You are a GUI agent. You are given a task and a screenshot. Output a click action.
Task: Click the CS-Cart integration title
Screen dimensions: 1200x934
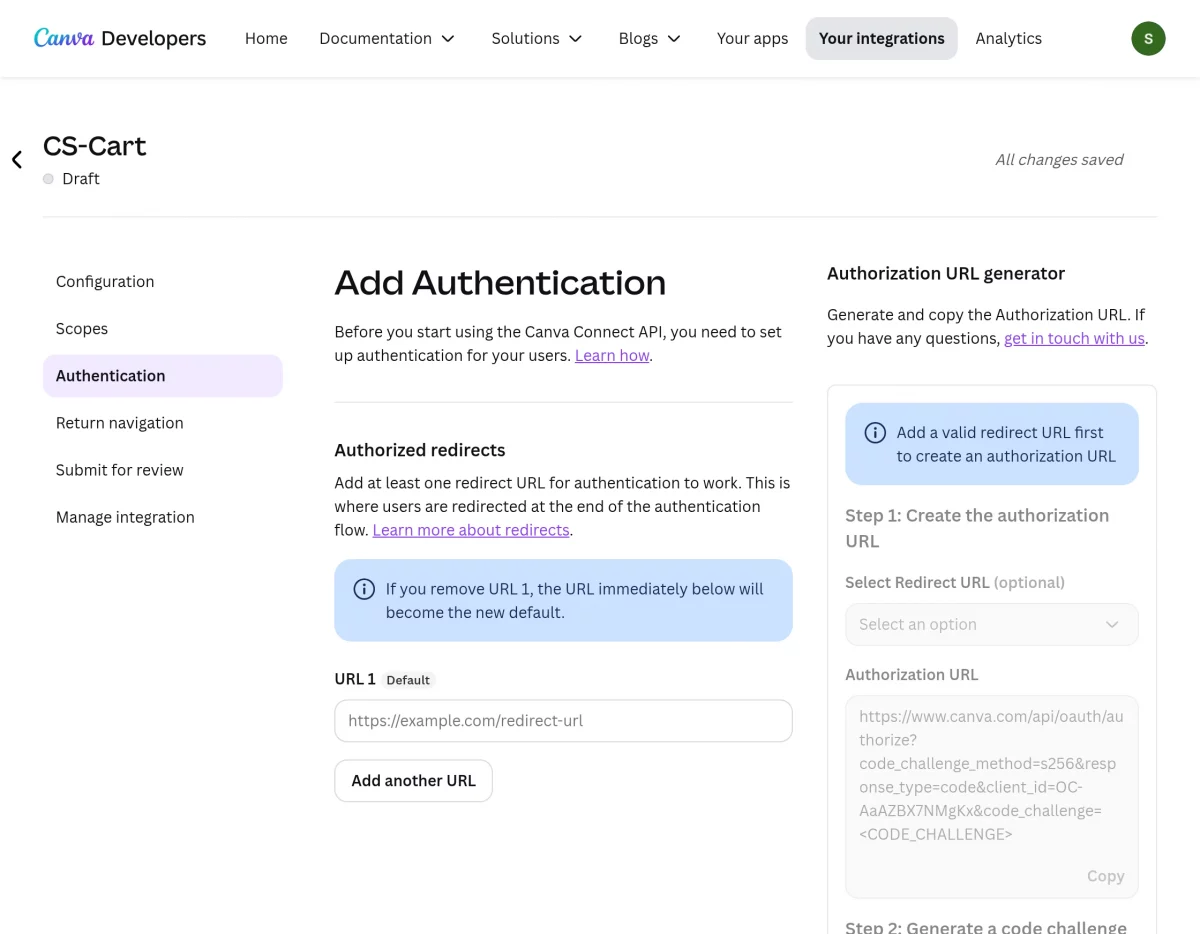click(94, 146)
